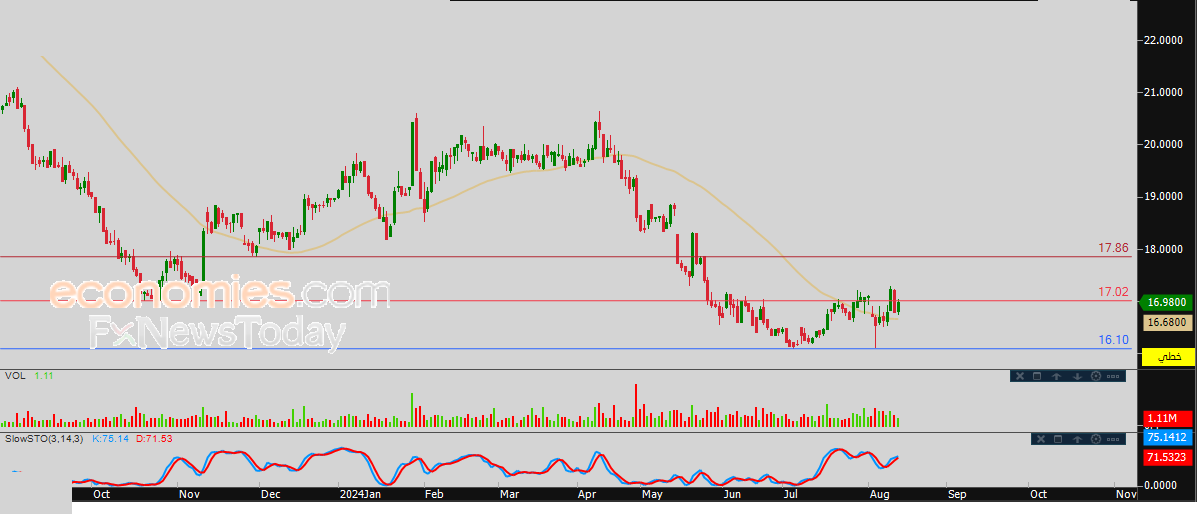This screenshot has height=514, width=1197.
Task: Move the VOL panel down
Action: pyautogui.click(x=1077, y=376)
